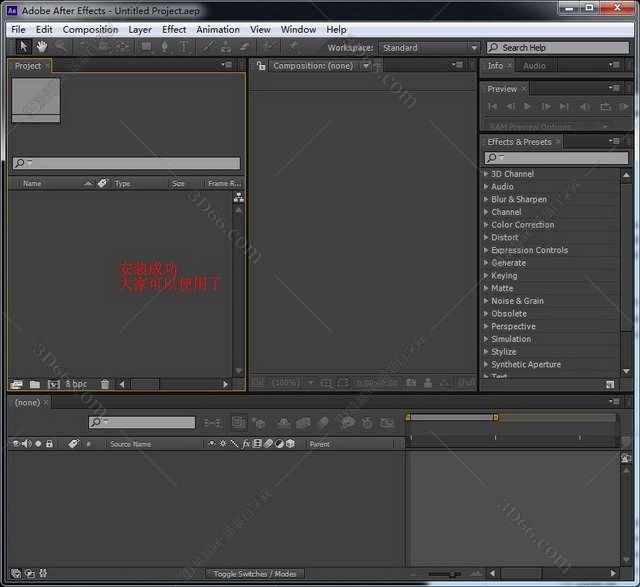Click the video eye column icon in timeline
Image resolution: width=640 pixels, height=587 pixels.
click(15, 443)
